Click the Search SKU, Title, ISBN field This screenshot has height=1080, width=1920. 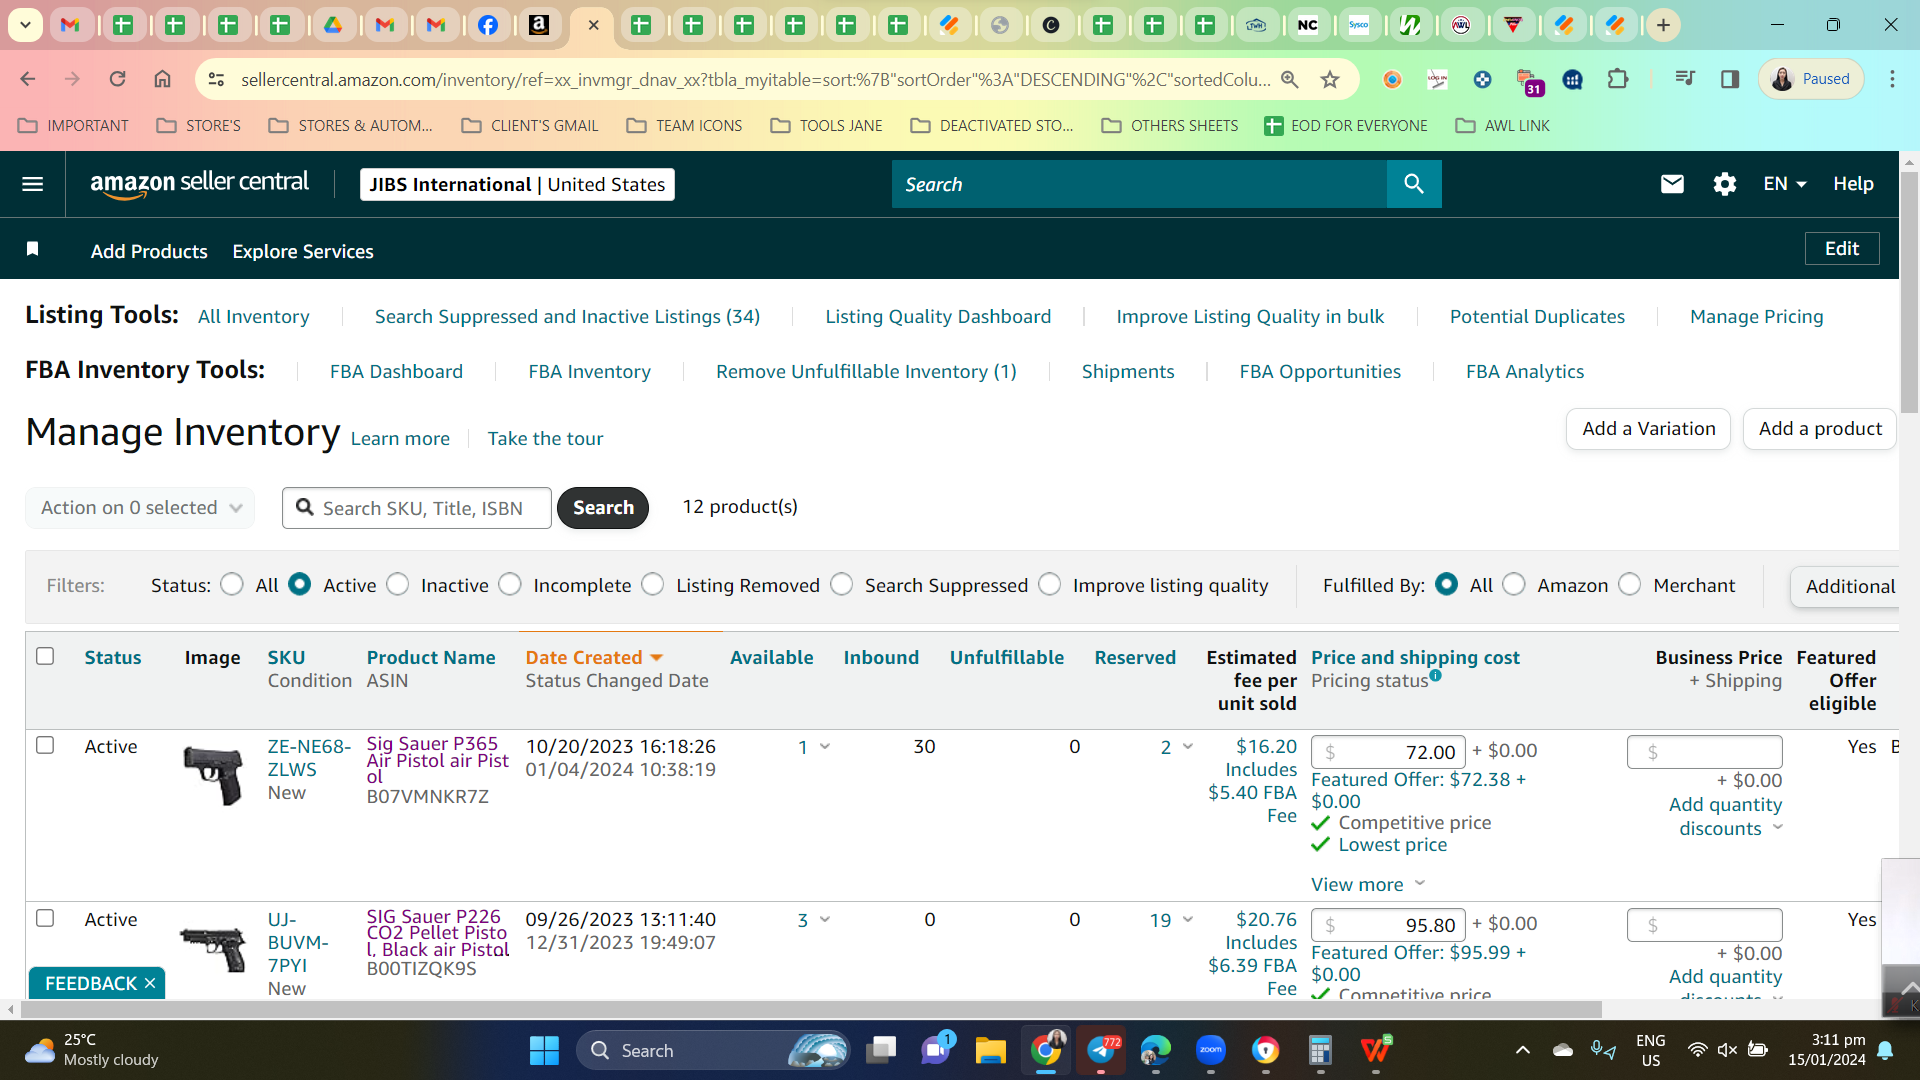(417, 508)
